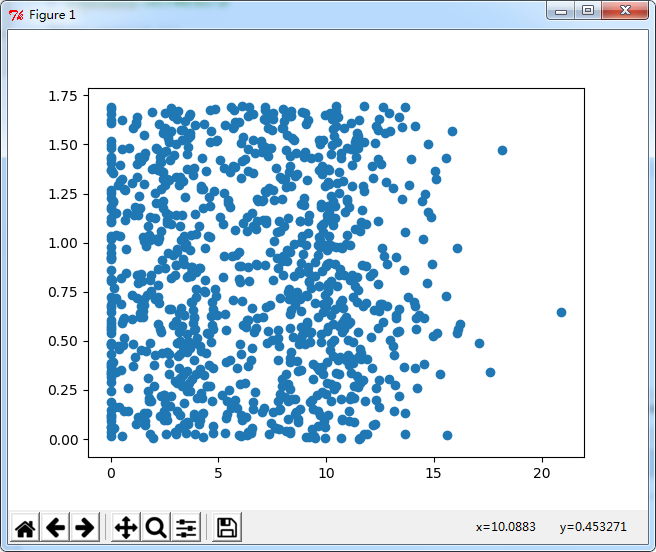The width and height of the screenshot is (656, 552).
Task: Select the Zoom to rectangle magnifier tool
Action: [156, 527]
